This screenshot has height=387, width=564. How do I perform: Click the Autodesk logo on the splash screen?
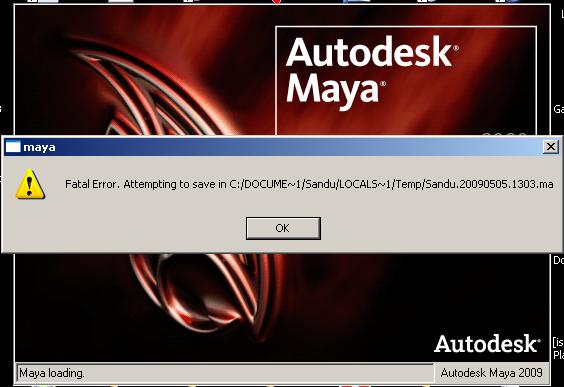[x=487, y=343]
